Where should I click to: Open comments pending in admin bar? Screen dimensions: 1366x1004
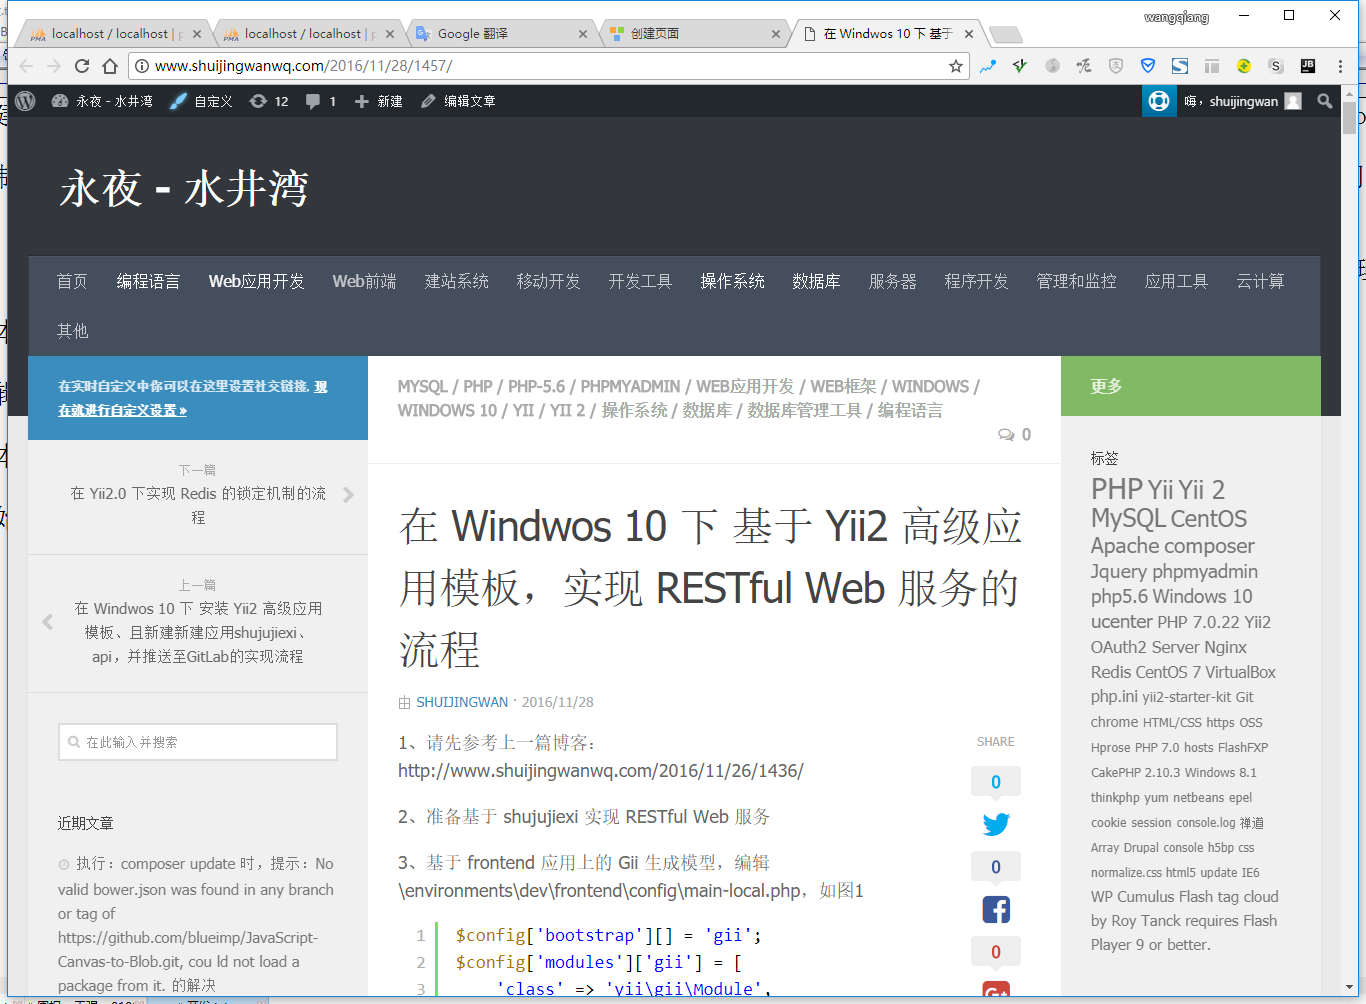point(320,101)
